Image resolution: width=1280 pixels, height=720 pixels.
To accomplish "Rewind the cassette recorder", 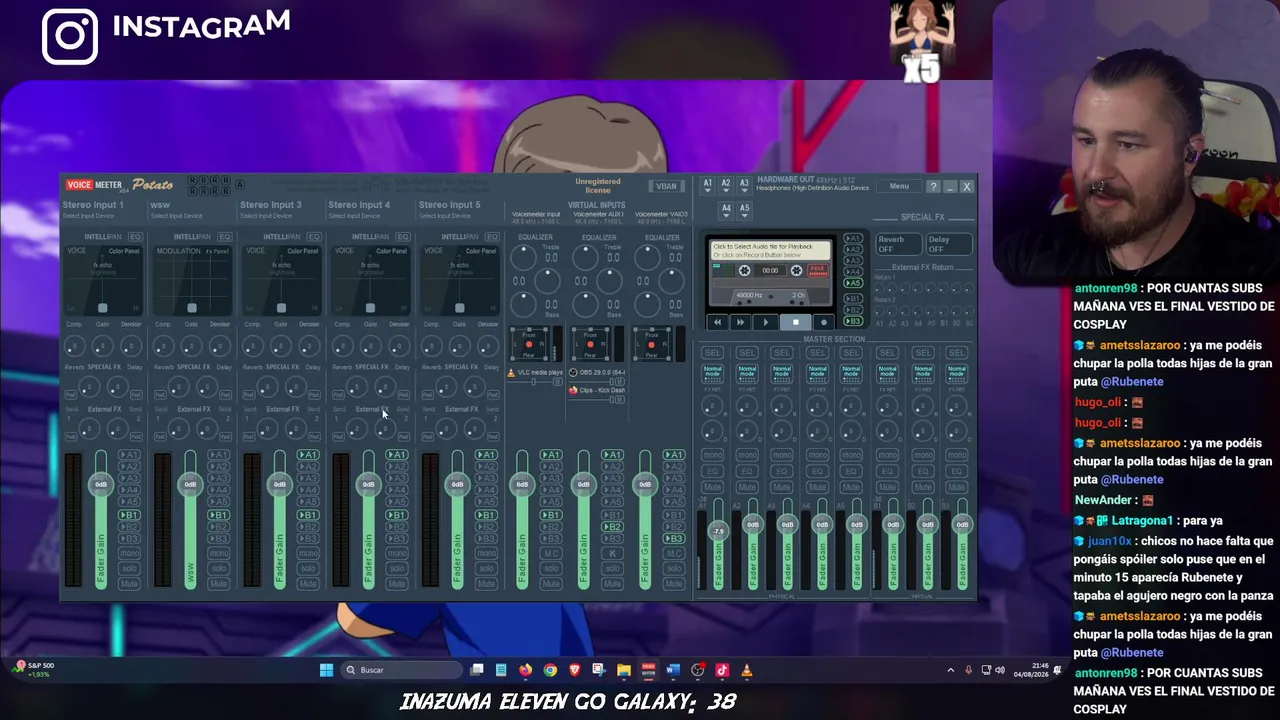I will coord(717,322).
